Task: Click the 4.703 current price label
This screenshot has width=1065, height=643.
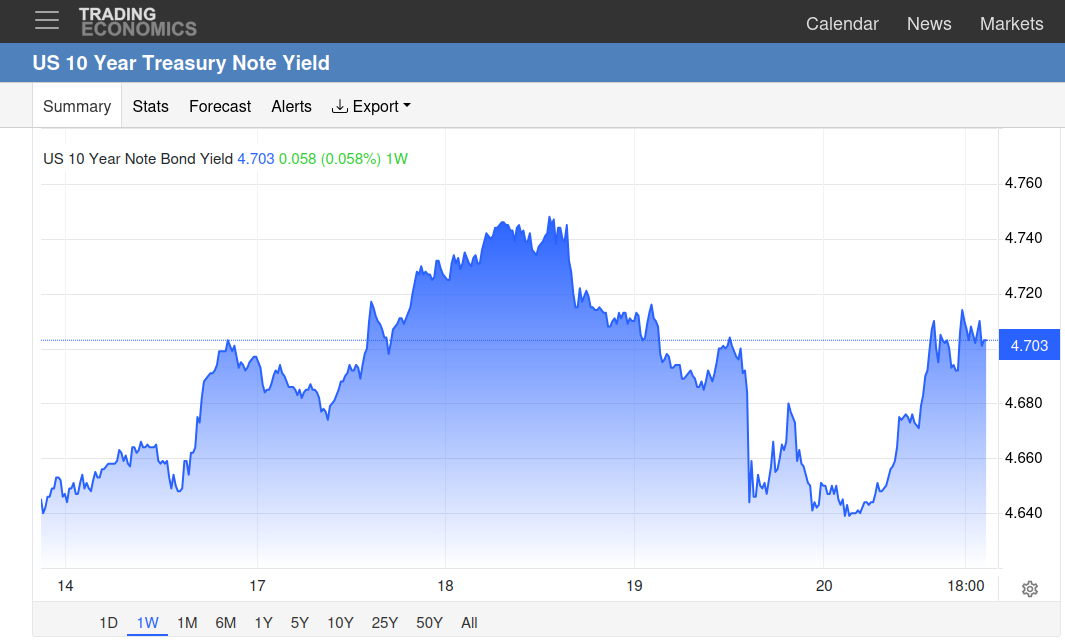Action: tap(1029, 346)
